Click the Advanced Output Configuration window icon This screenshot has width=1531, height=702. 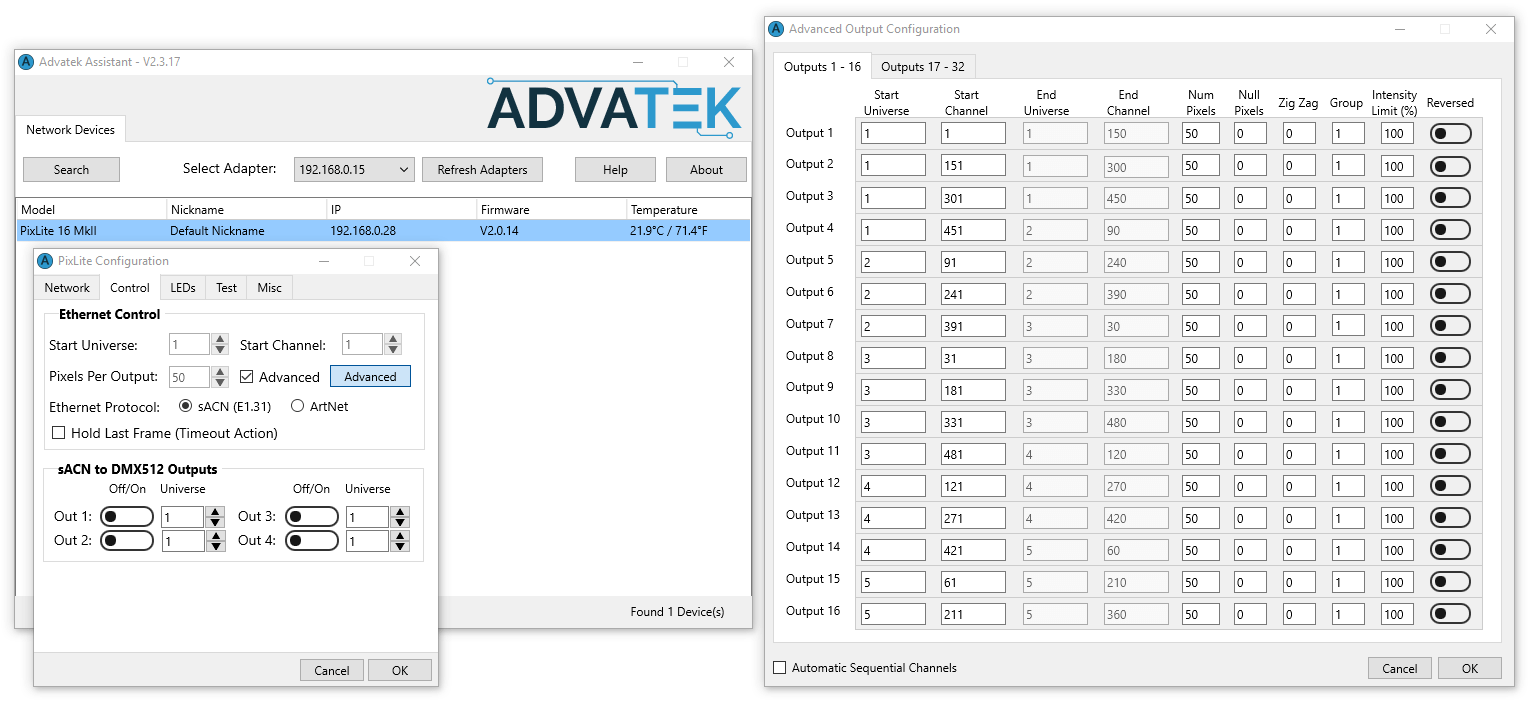point(776,29)
